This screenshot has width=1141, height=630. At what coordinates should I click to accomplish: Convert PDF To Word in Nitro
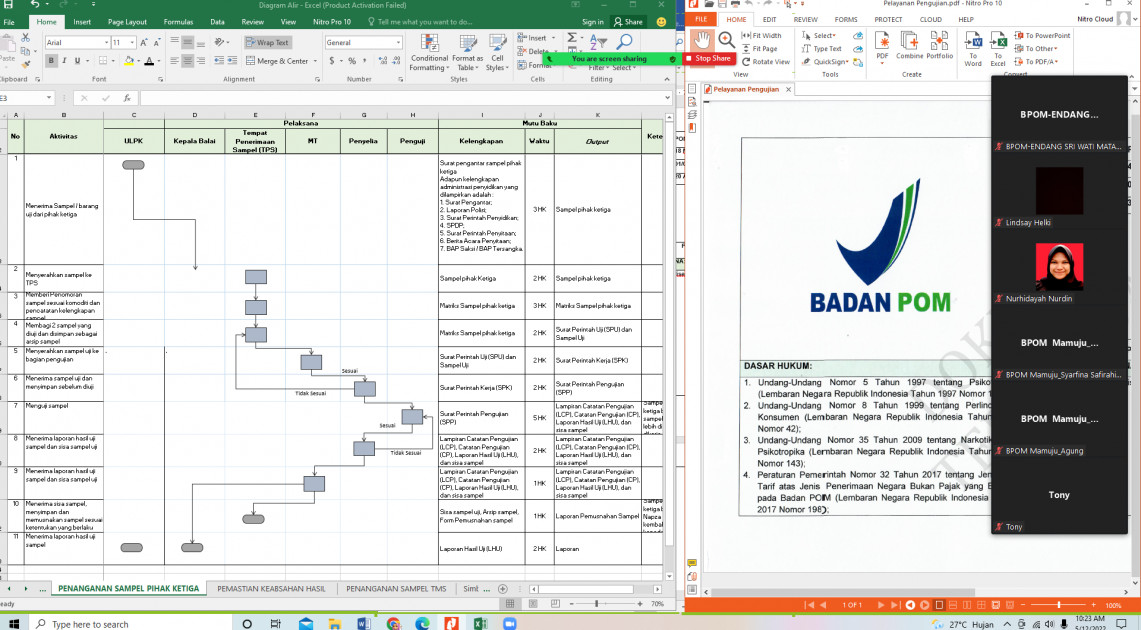pos(973,49)
